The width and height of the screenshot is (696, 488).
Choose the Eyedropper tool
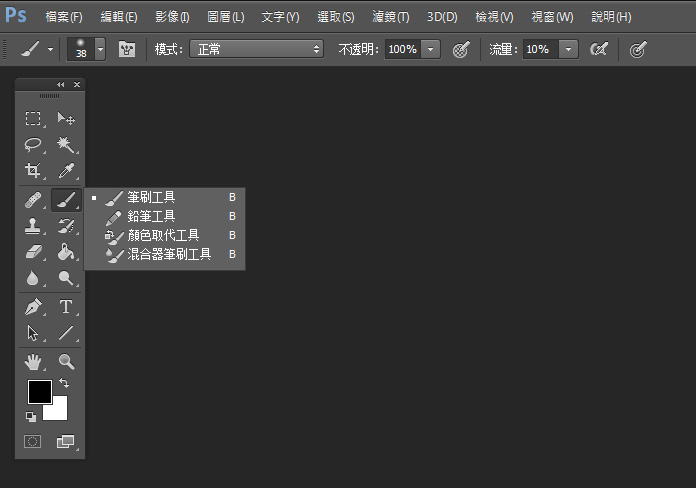[x=66, y=171]
